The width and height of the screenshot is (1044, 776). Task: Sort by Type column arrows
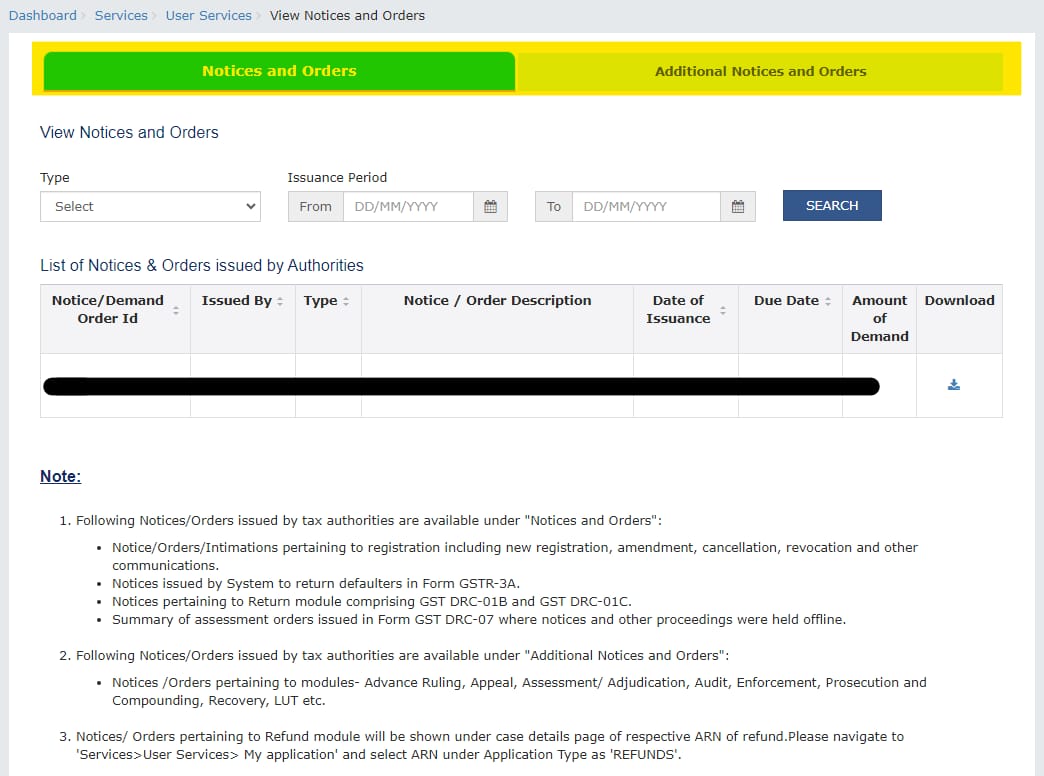(x=346, y=301)
